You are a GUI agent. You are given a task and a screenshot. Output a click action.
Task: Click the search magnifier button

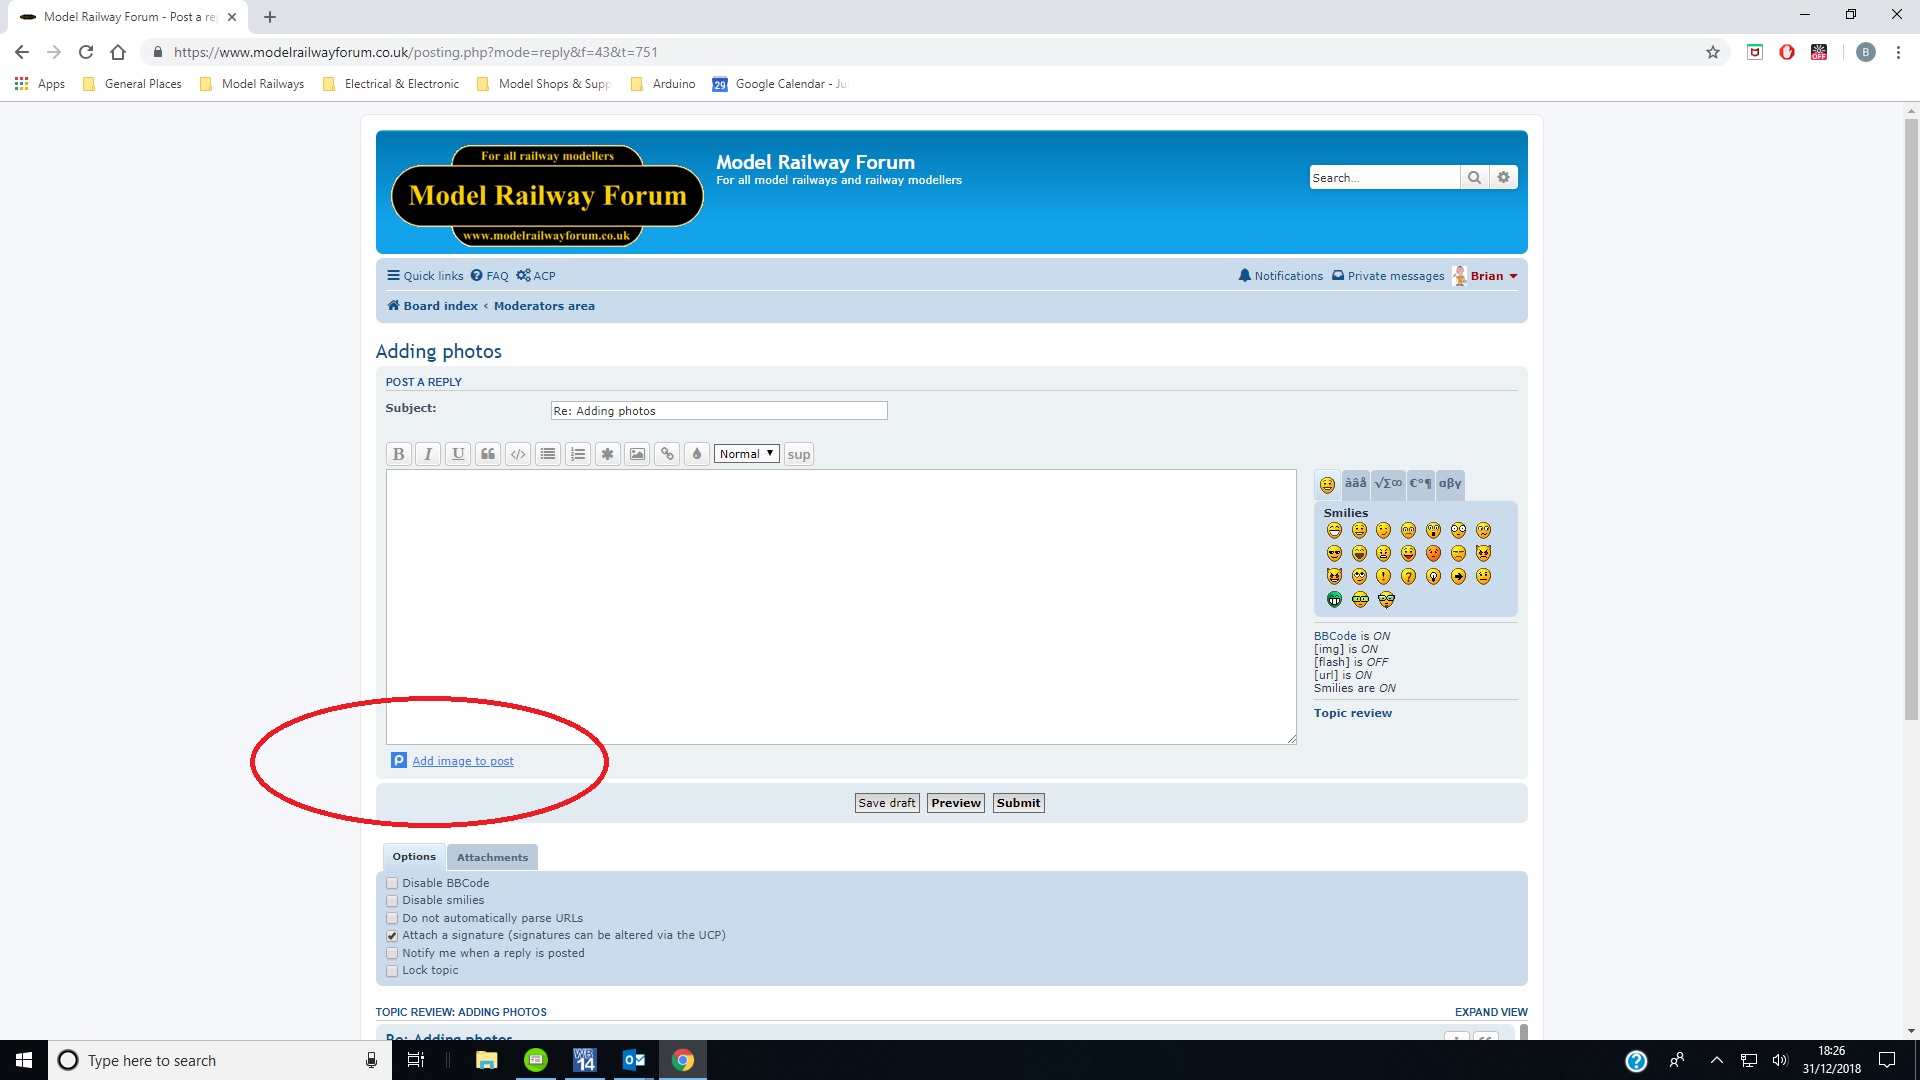coord(1474,177)
